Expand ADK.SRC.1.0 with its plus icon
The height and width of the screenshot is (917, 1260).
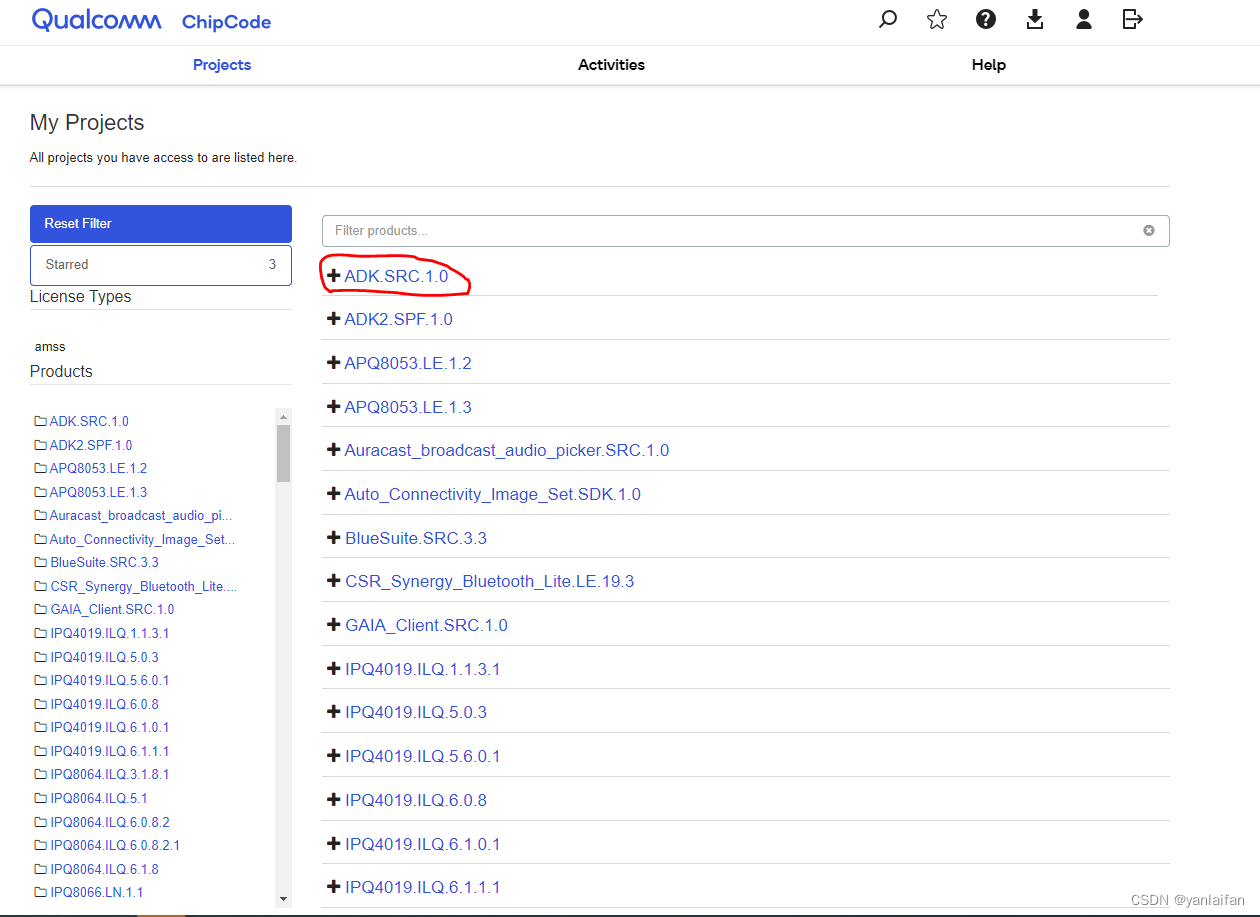[334, 275]
